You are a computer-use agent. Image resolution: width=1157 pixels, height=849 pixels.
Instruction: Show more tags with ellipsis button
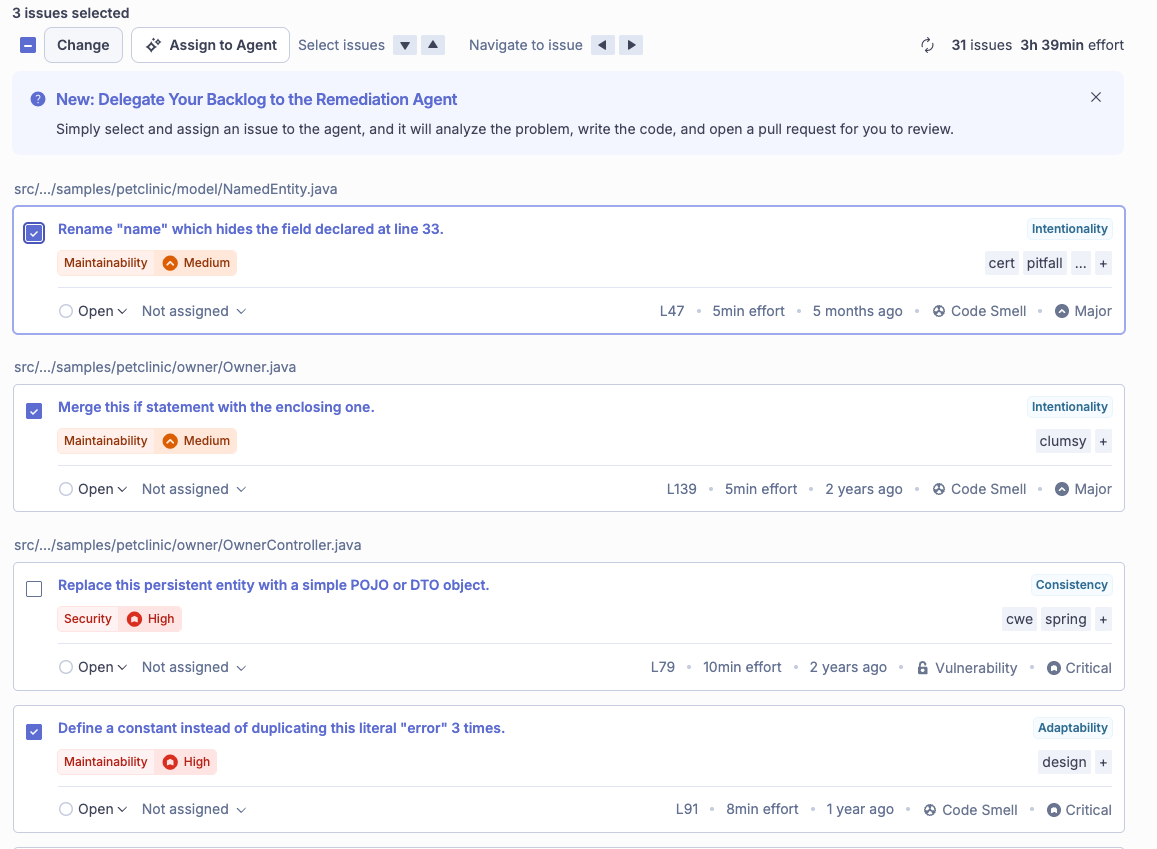[1080, 264]
